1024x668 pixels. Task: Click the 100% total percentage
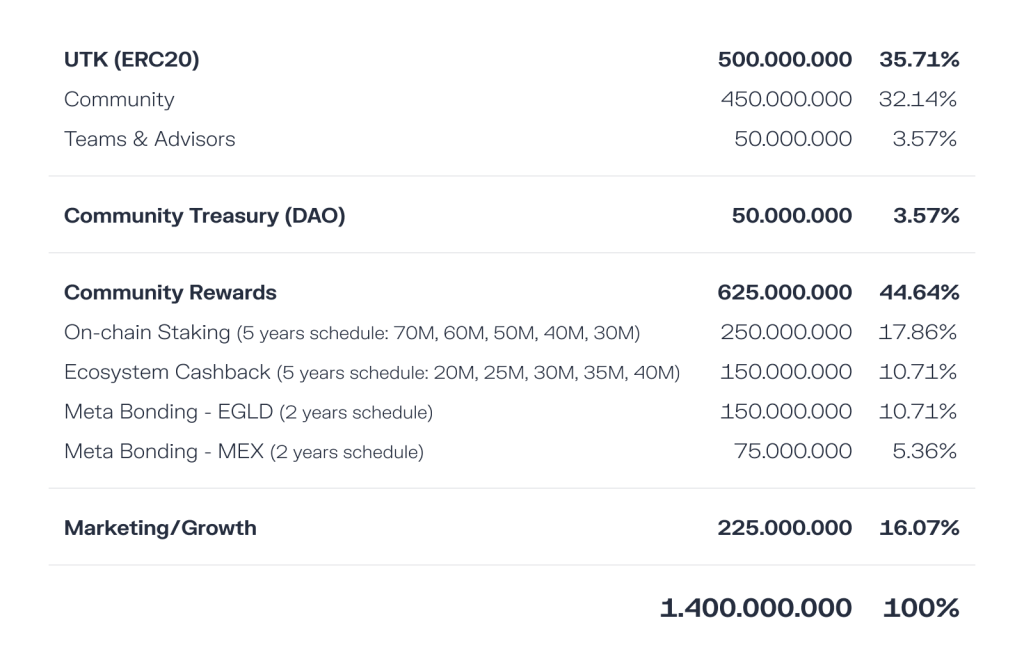point(921,607)
